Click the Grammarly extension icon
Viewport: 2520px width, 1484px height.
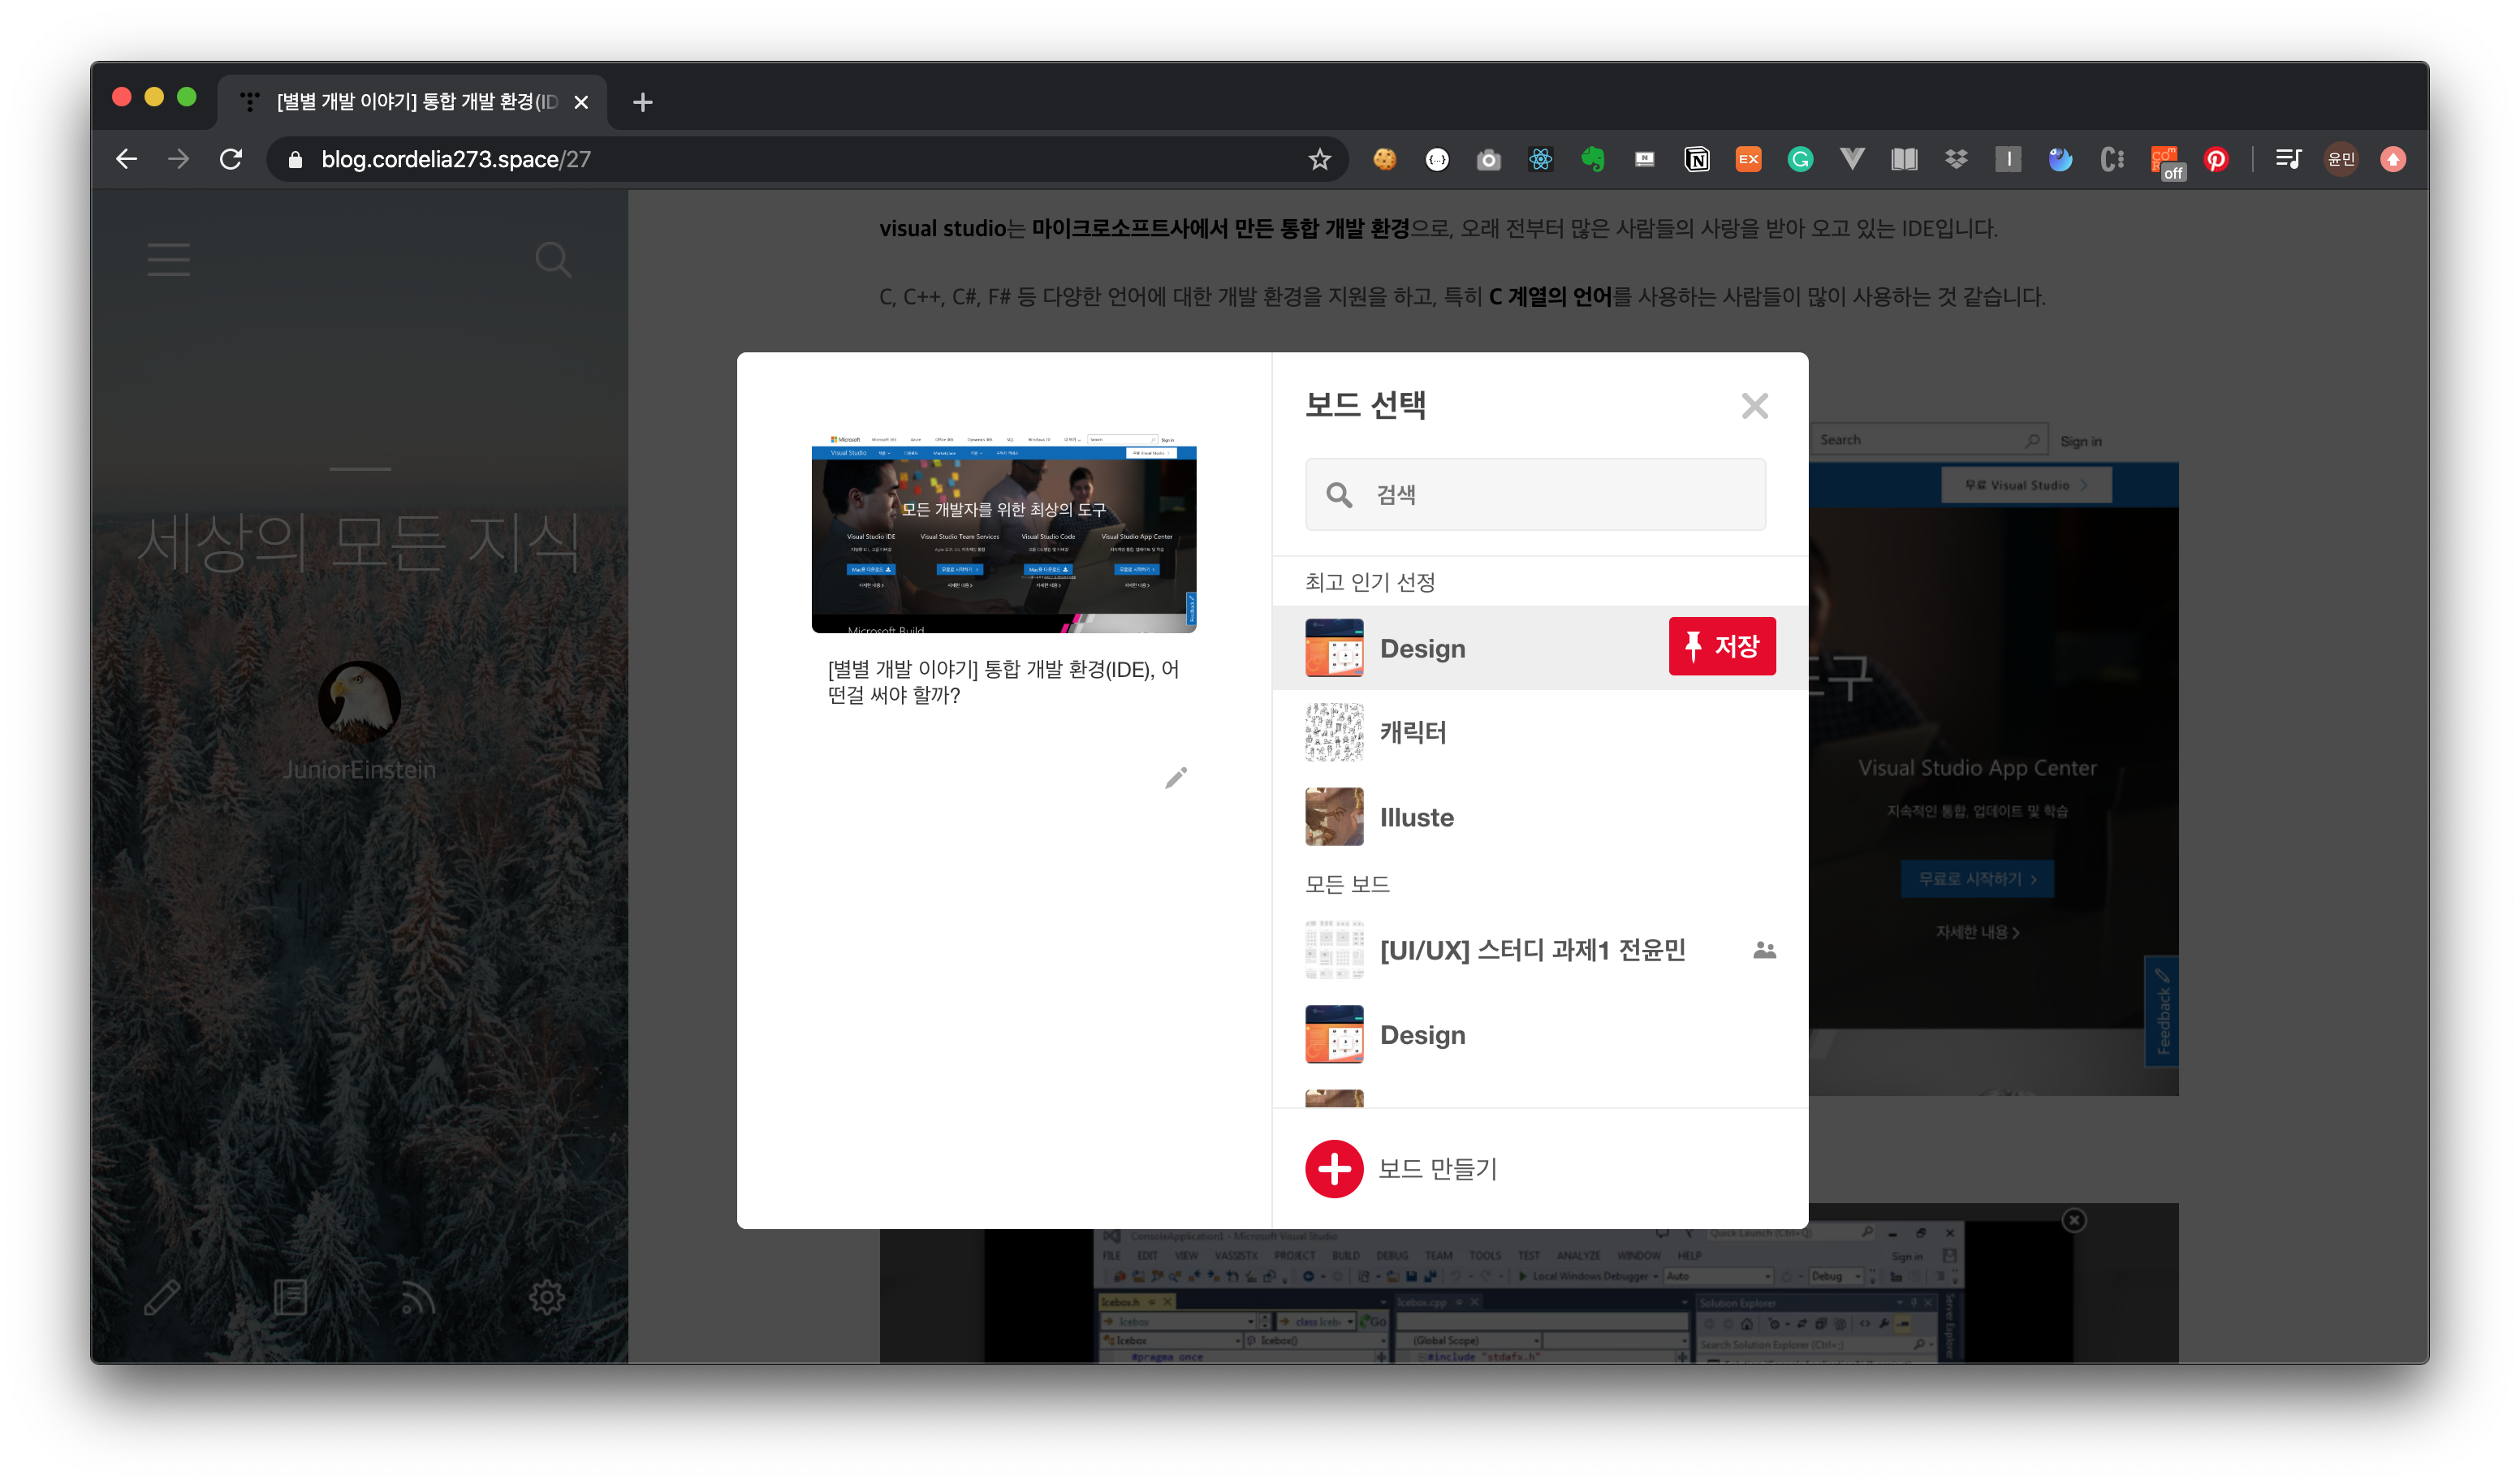(1800, 159)
